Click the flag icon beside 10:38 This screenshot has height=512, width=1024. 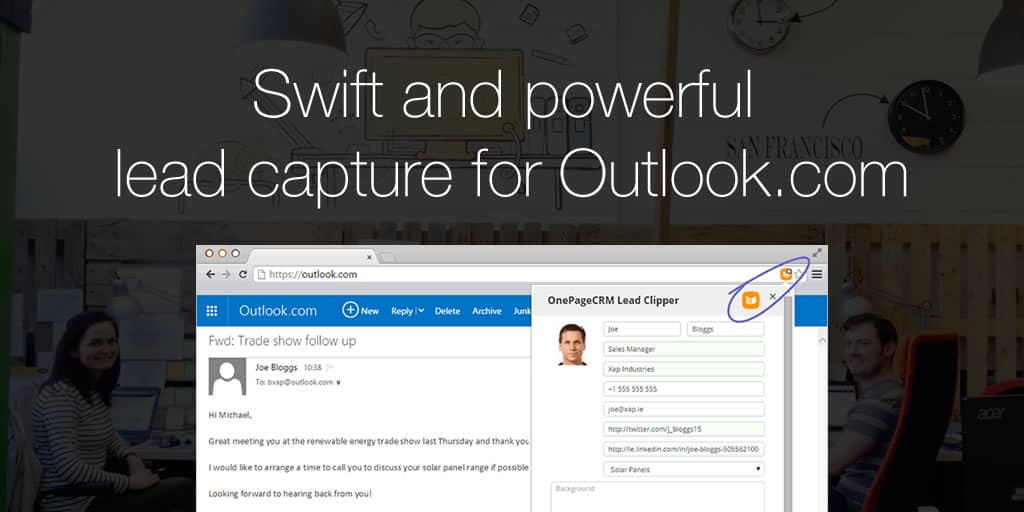click(x=329, y=368)
